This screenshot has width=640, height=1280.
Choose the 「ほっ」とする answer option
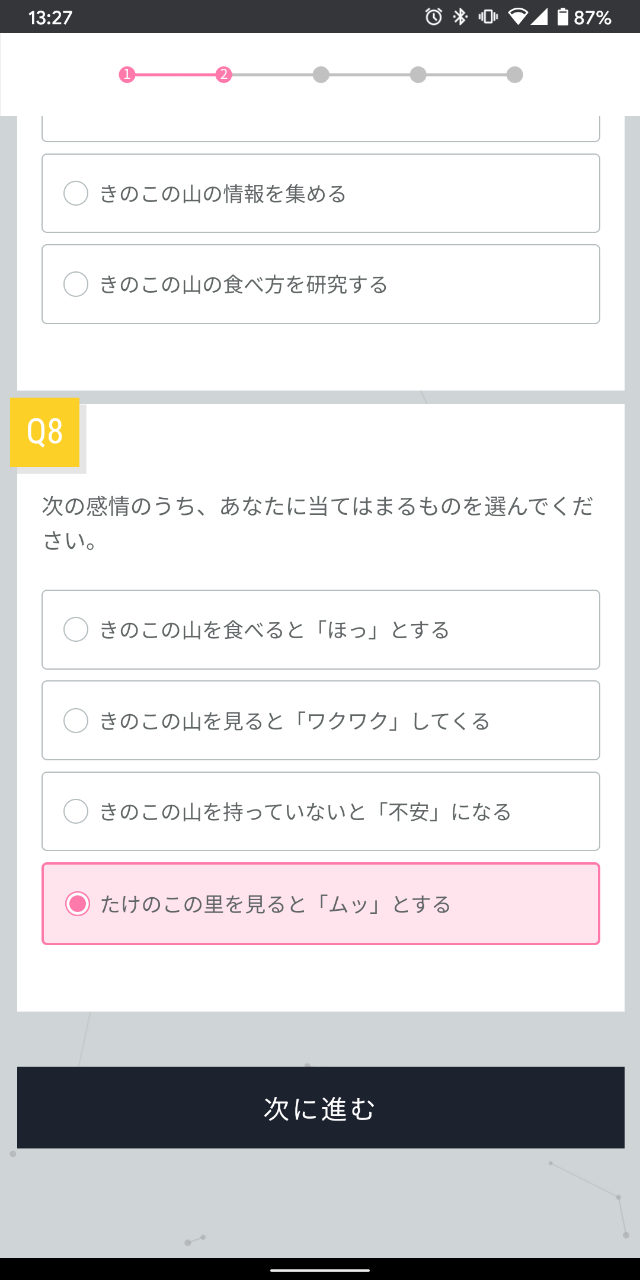[76, 630]
